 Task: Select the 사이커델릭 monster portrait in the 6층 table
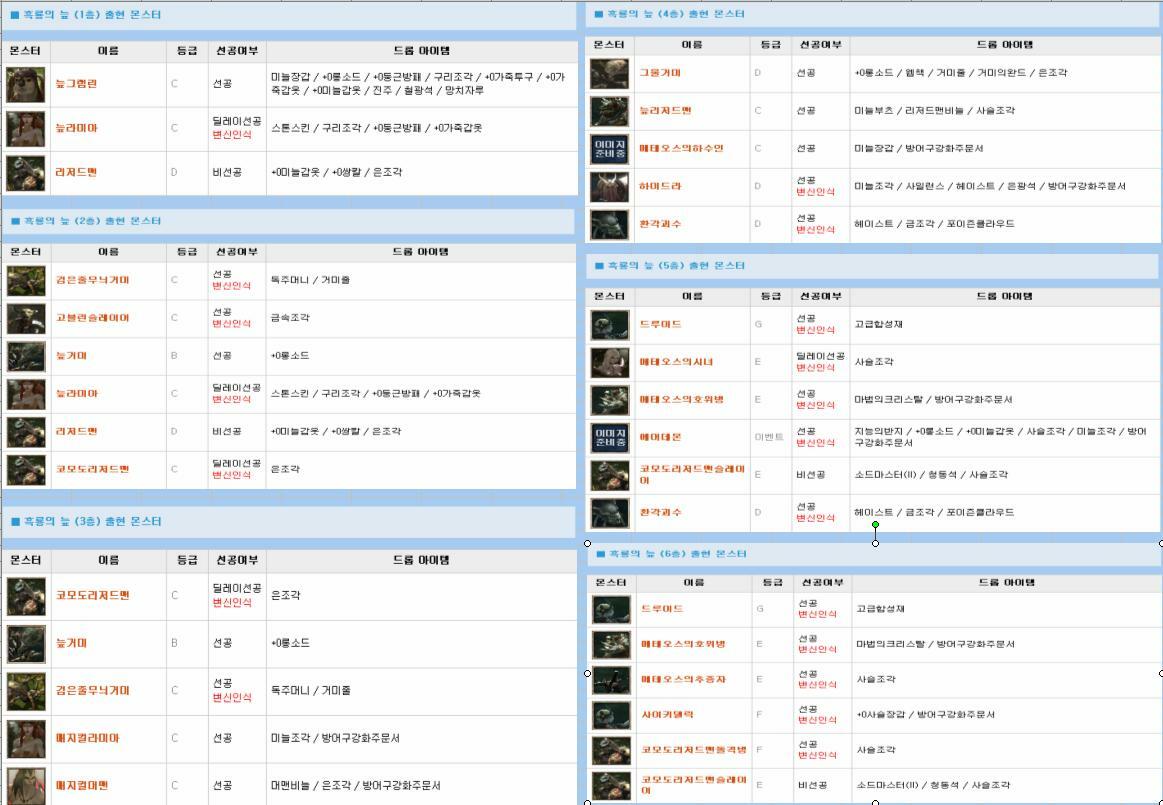(611, 715)
